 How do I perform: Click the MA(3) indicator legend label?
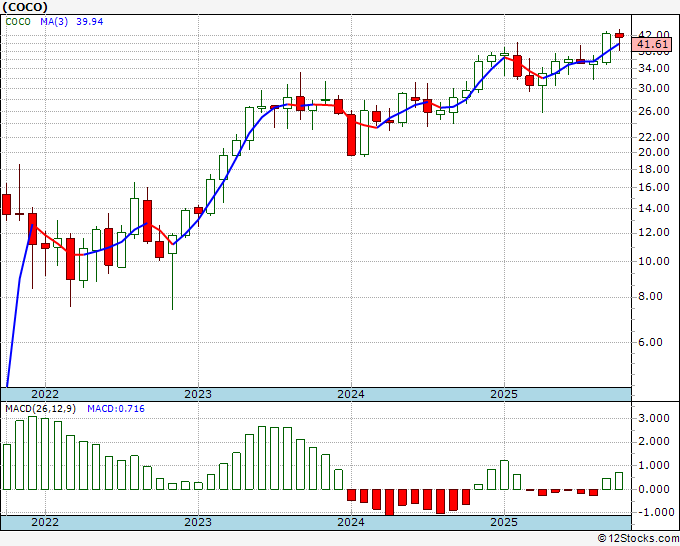point(54,22)
